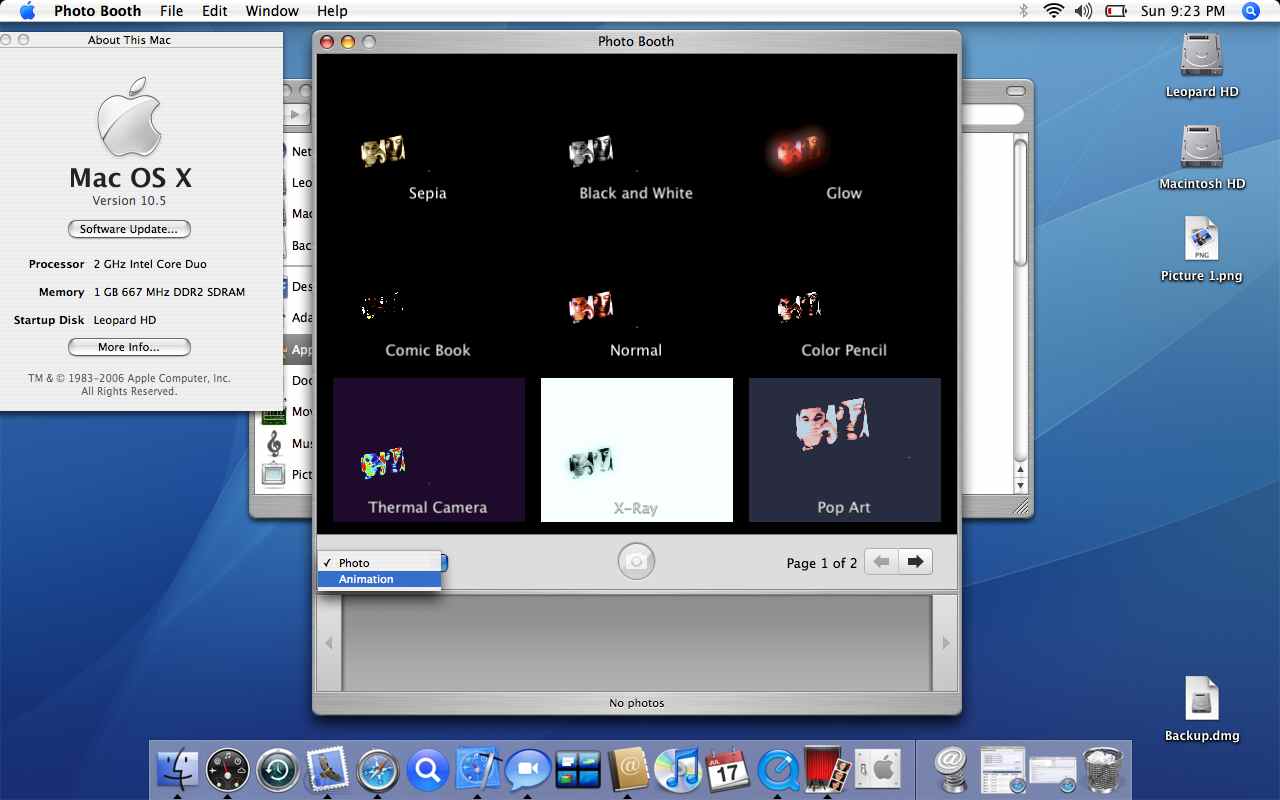The width and height of the screenshot is (1280, 800).
Task: Choose Photo from the mode popup
Action: pyautogui.click(x=379, y=563)
